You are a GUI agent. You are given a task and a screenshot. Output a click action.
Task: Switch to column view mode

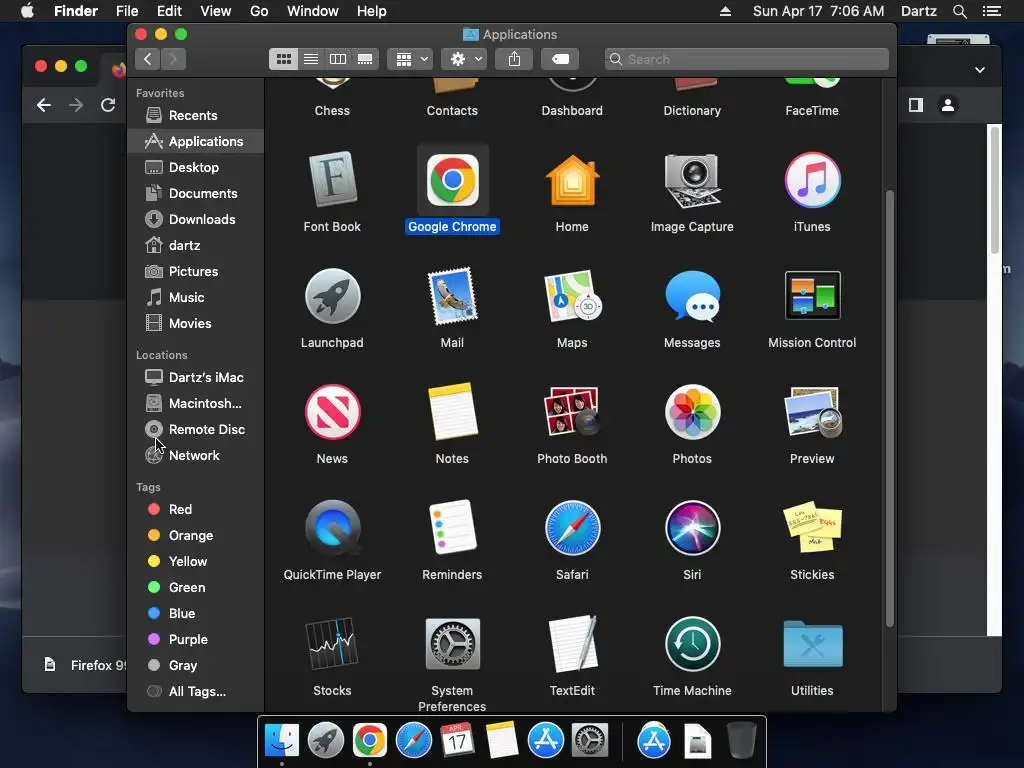(338, 59)
